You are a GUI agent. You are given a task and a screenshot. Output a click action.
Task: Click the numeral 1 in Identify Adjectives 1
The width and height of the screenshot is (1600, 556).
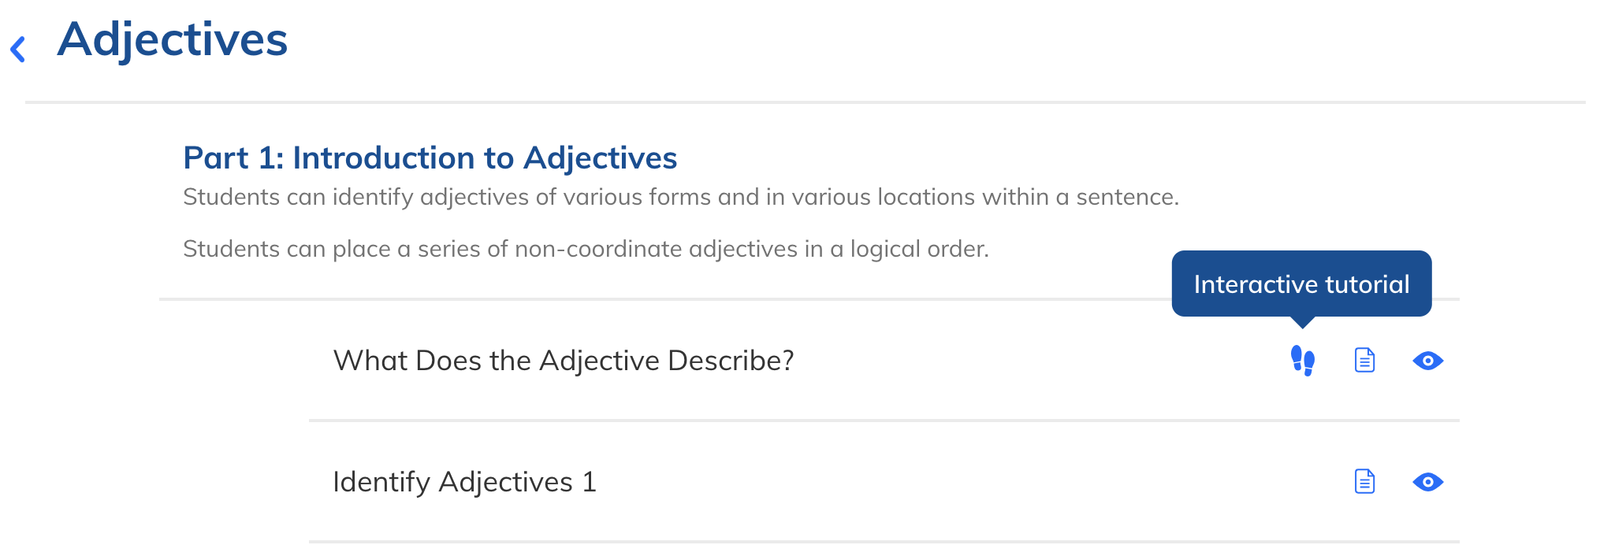[x=589, y=482]
